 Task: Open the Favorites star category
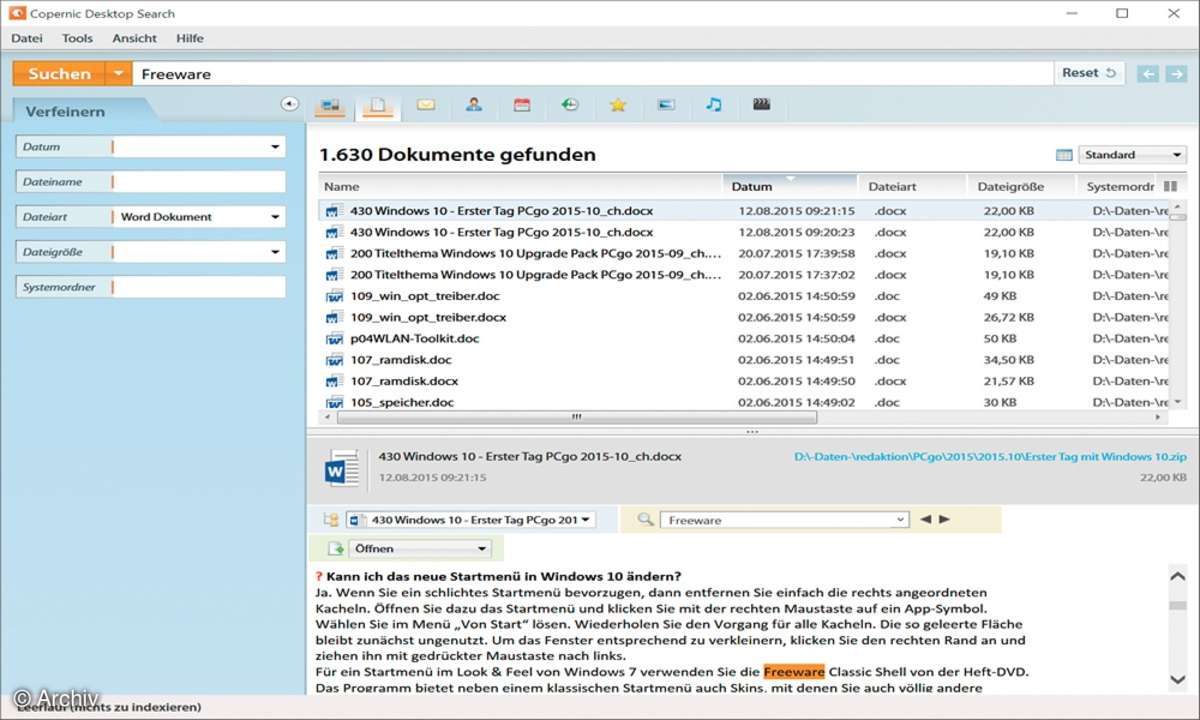618,104
